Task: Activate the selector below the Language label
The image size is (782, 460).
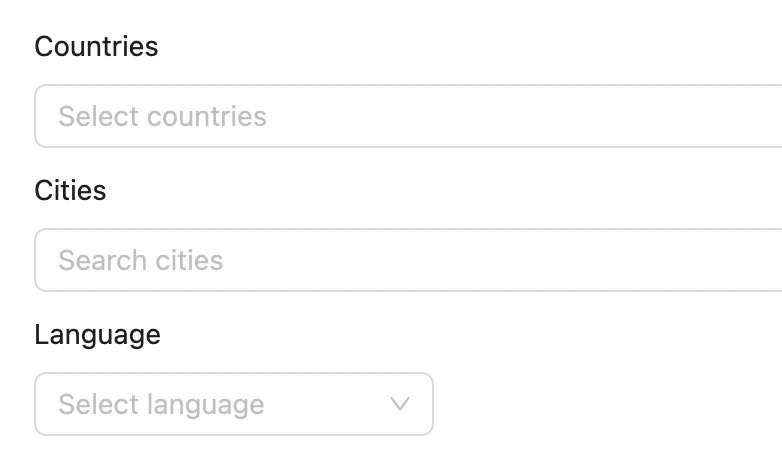Action: (233, 404)
